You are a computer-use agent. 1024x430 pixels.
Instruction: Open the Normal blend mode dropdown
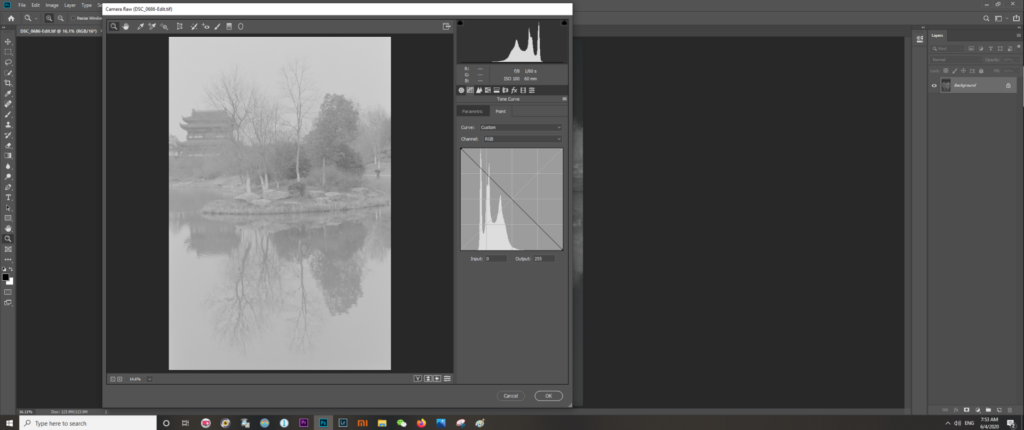click(x=955, y=59)
